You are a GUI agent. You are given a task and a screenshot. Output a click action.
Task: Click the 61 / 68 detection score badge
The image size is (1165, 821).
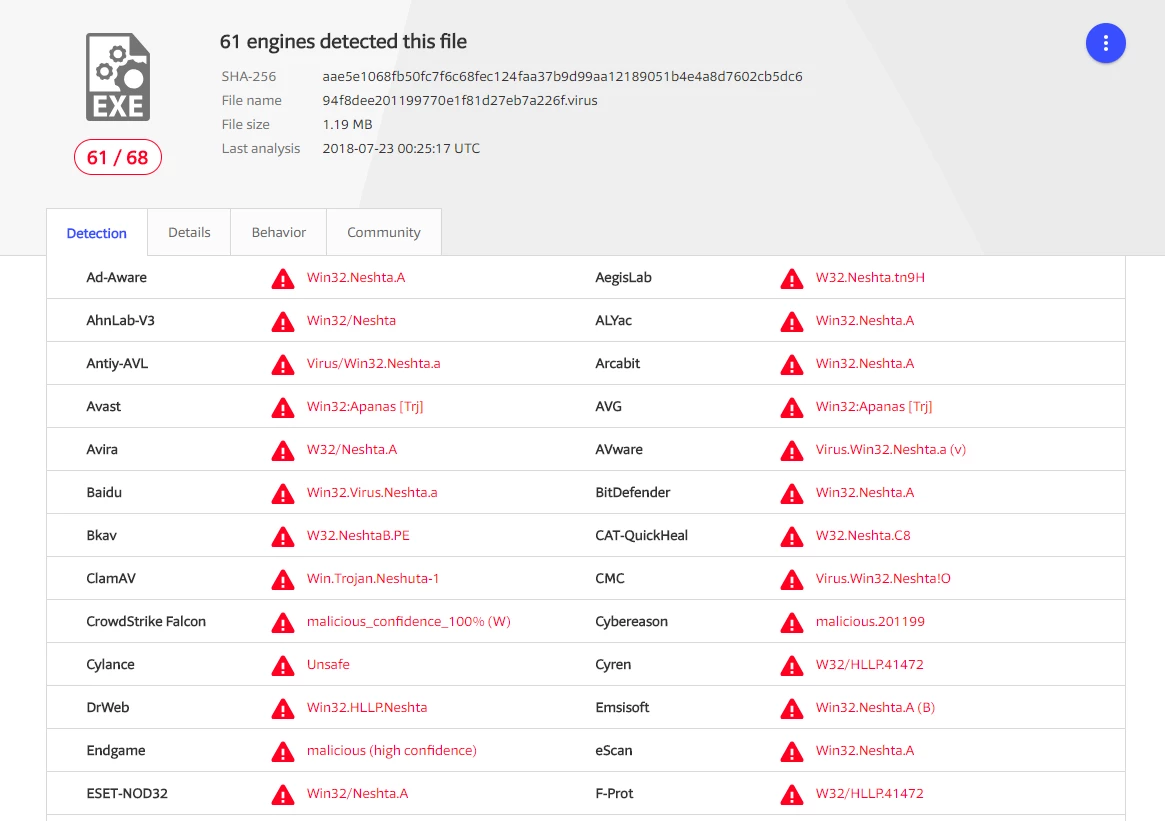(117, 158)
